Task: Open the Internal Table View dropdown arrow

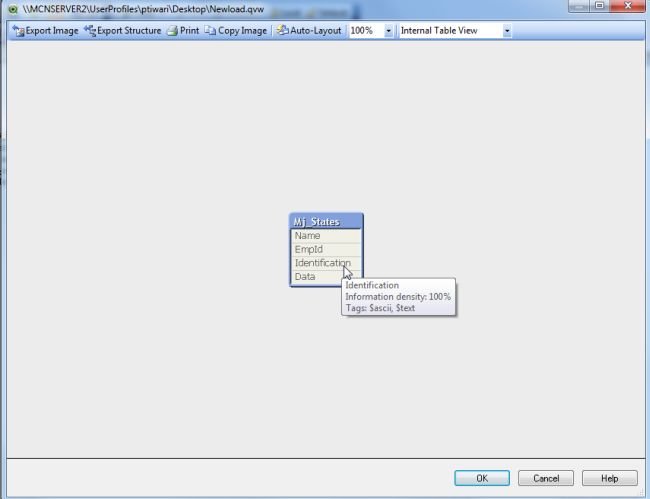Action: (507, 31)
